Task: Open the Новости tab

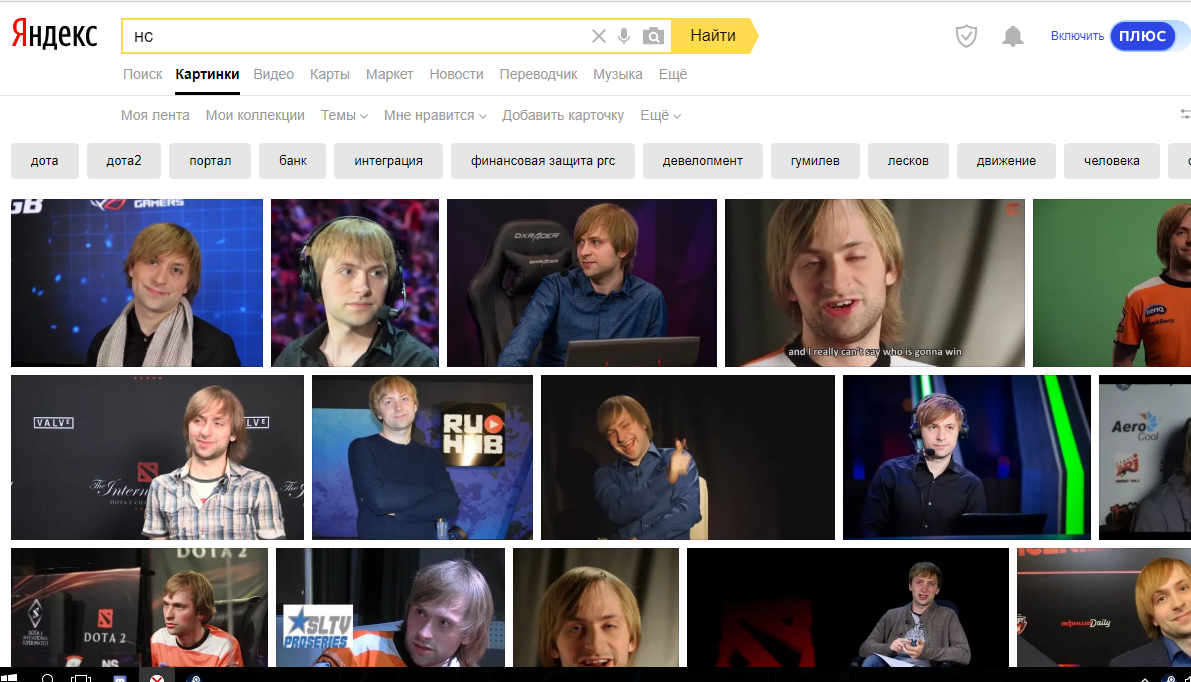Action: click(456, 74)
